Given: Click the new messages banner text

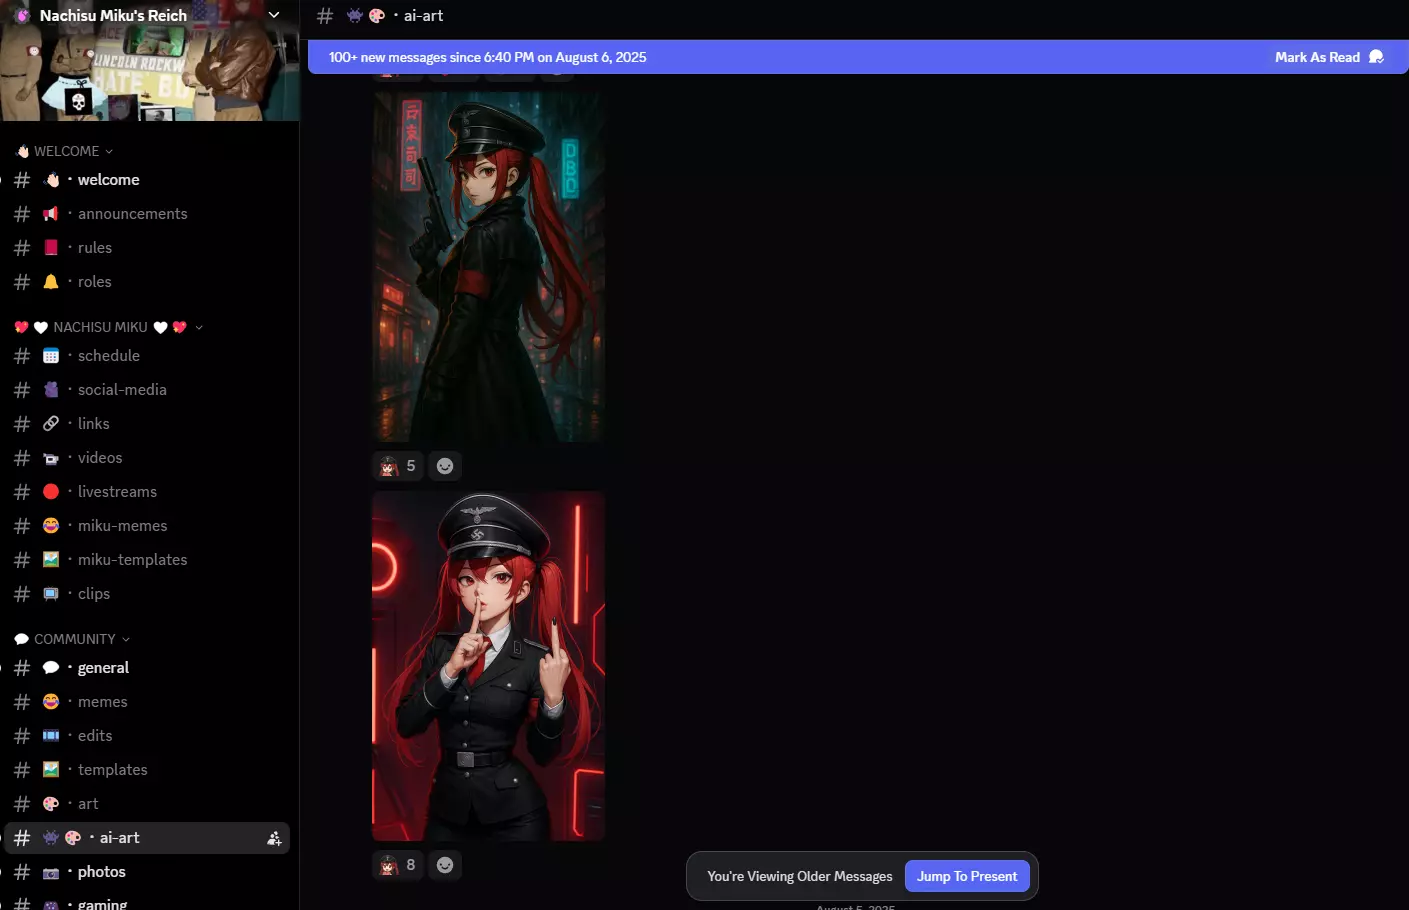Looking at the screenshot, I should (487, 57).
